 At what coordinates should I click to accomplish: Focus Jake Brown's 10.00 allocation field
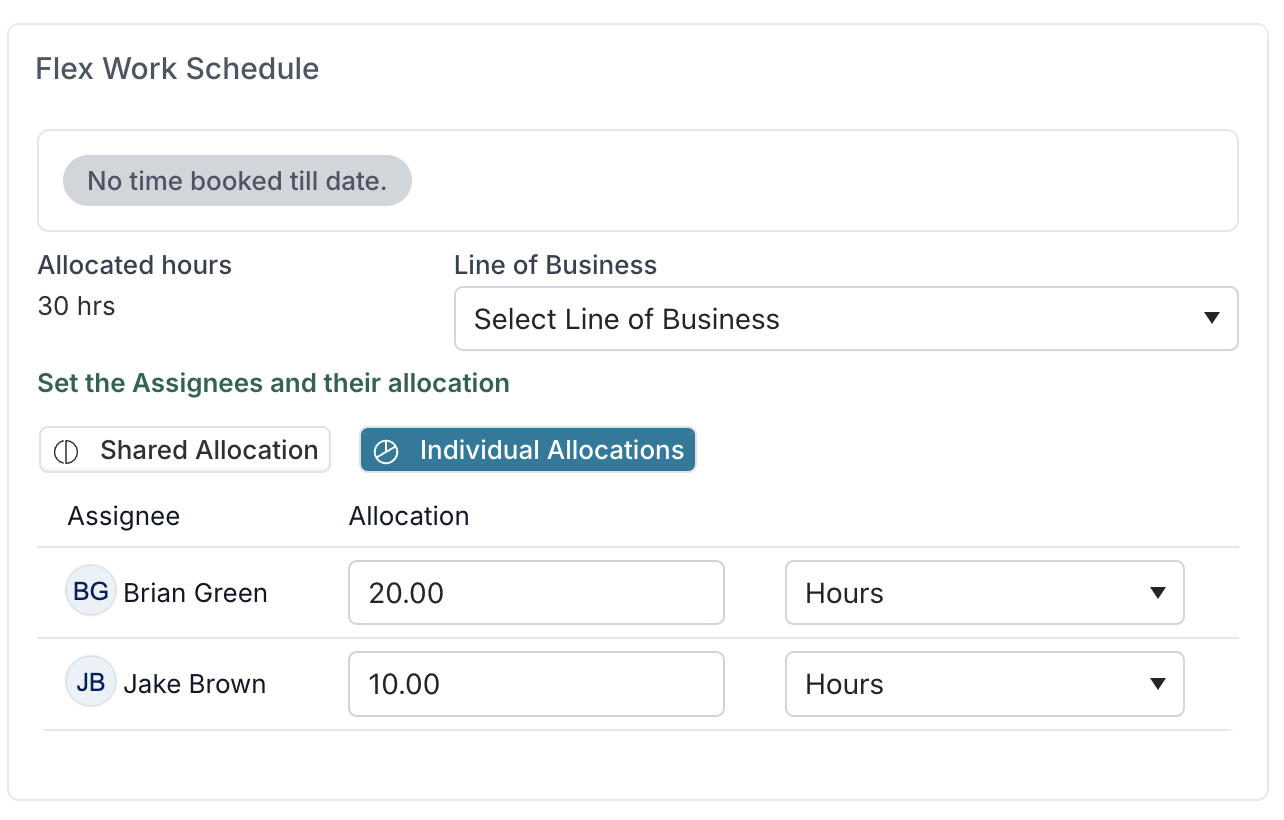(536, 684)
